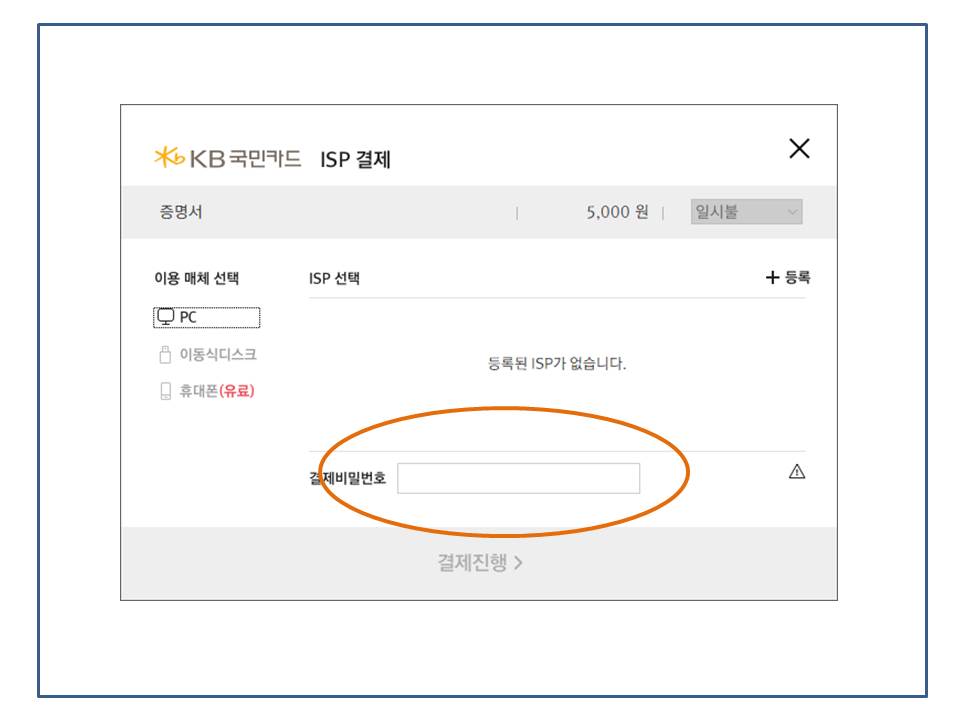
Task: Open the 일시불 installment dropdown
Action: tap(746, 212)
